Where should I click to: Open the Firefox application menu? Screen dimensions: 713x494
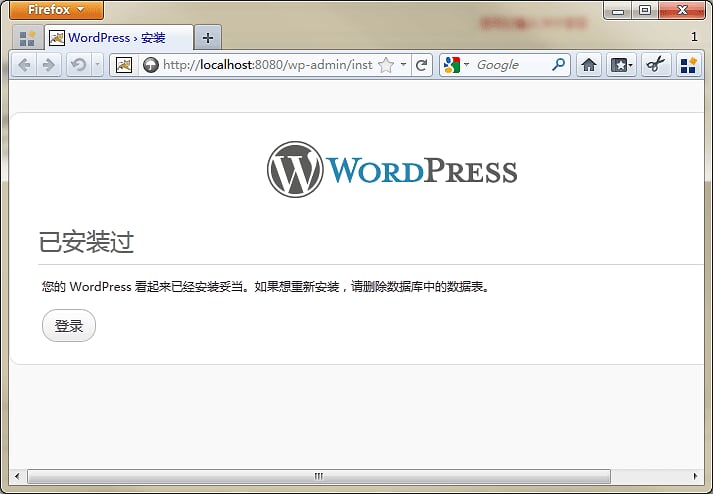(56, 10)
